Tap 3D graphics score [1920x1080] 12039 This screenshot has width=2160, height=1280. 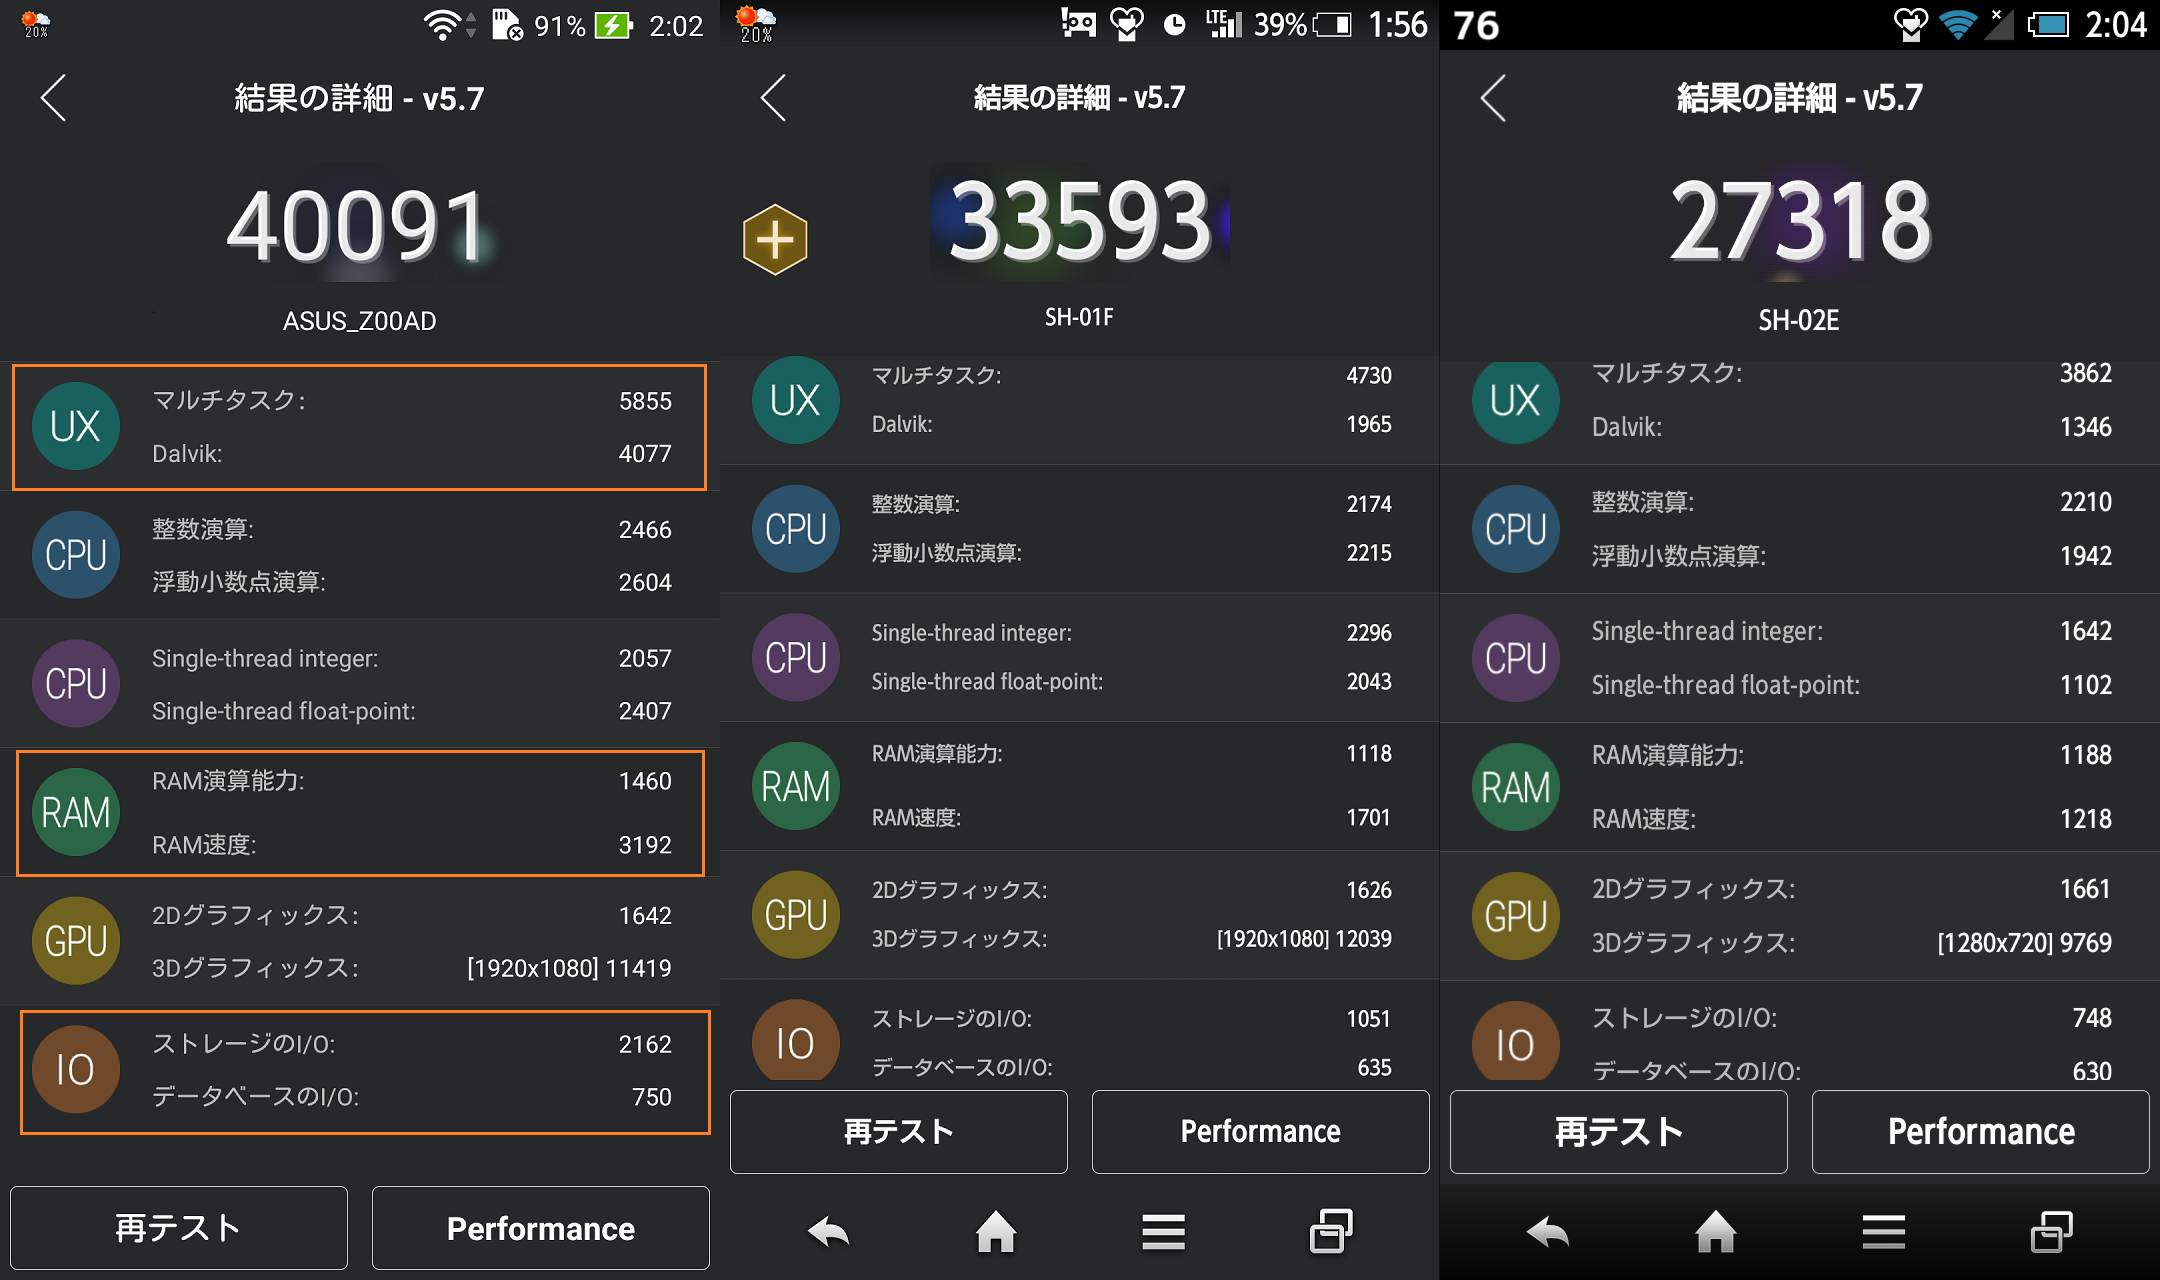coord(1304,939)
